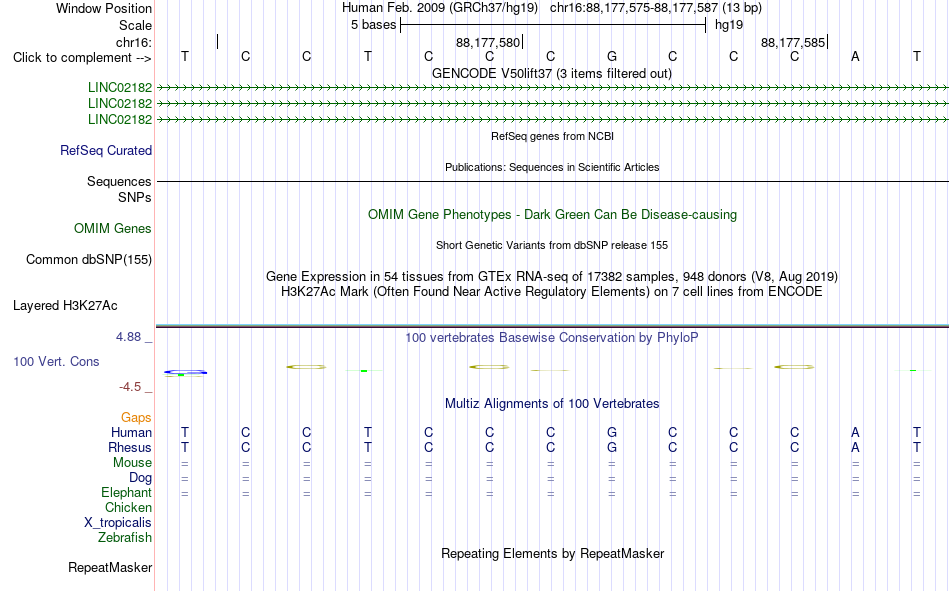The image size is (950, 591).
Task: Click '100 vertebrates Basewise Conservation by PhyloP' title
Action: pyautogui.click(x=552, y=338)
